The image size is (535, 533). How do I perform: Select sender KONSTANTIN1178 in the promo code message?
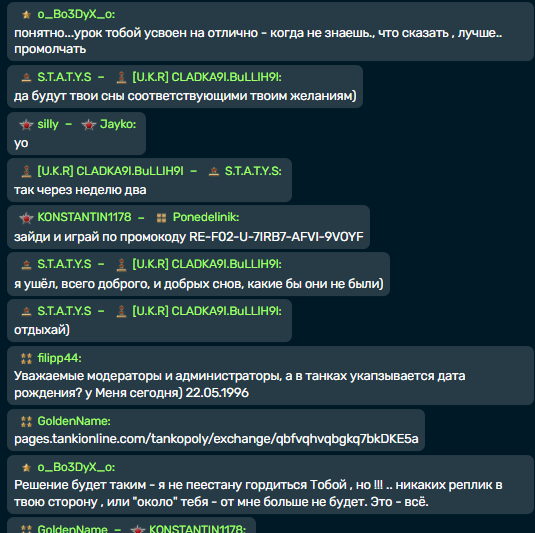84,217
